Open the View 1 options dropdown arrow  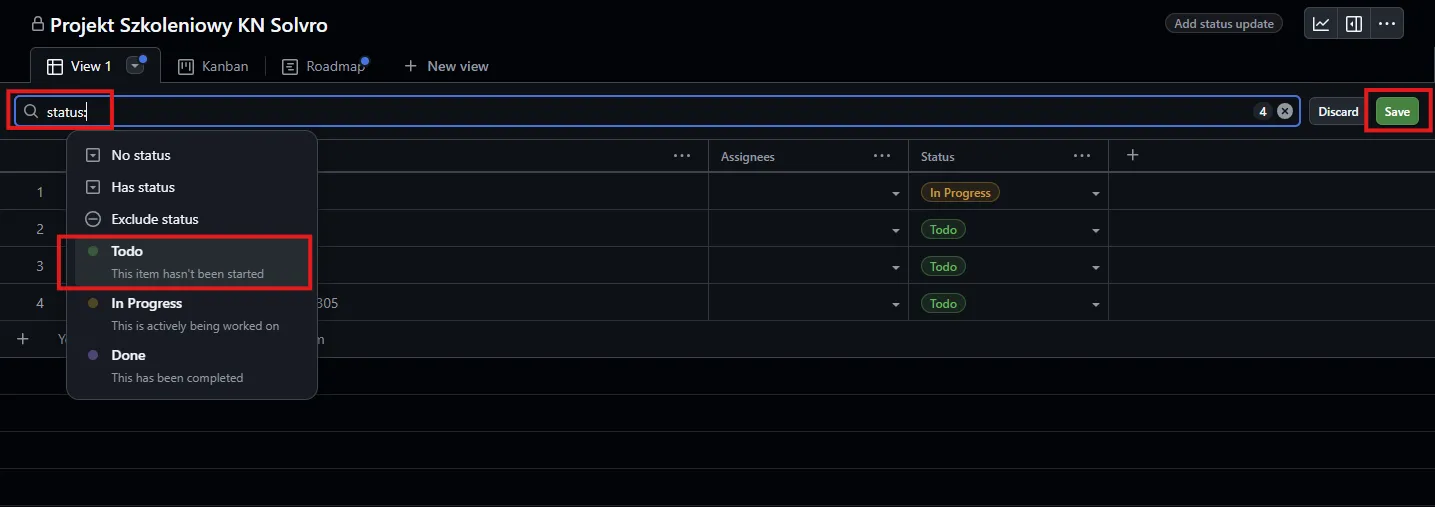[x=135, y=66]
